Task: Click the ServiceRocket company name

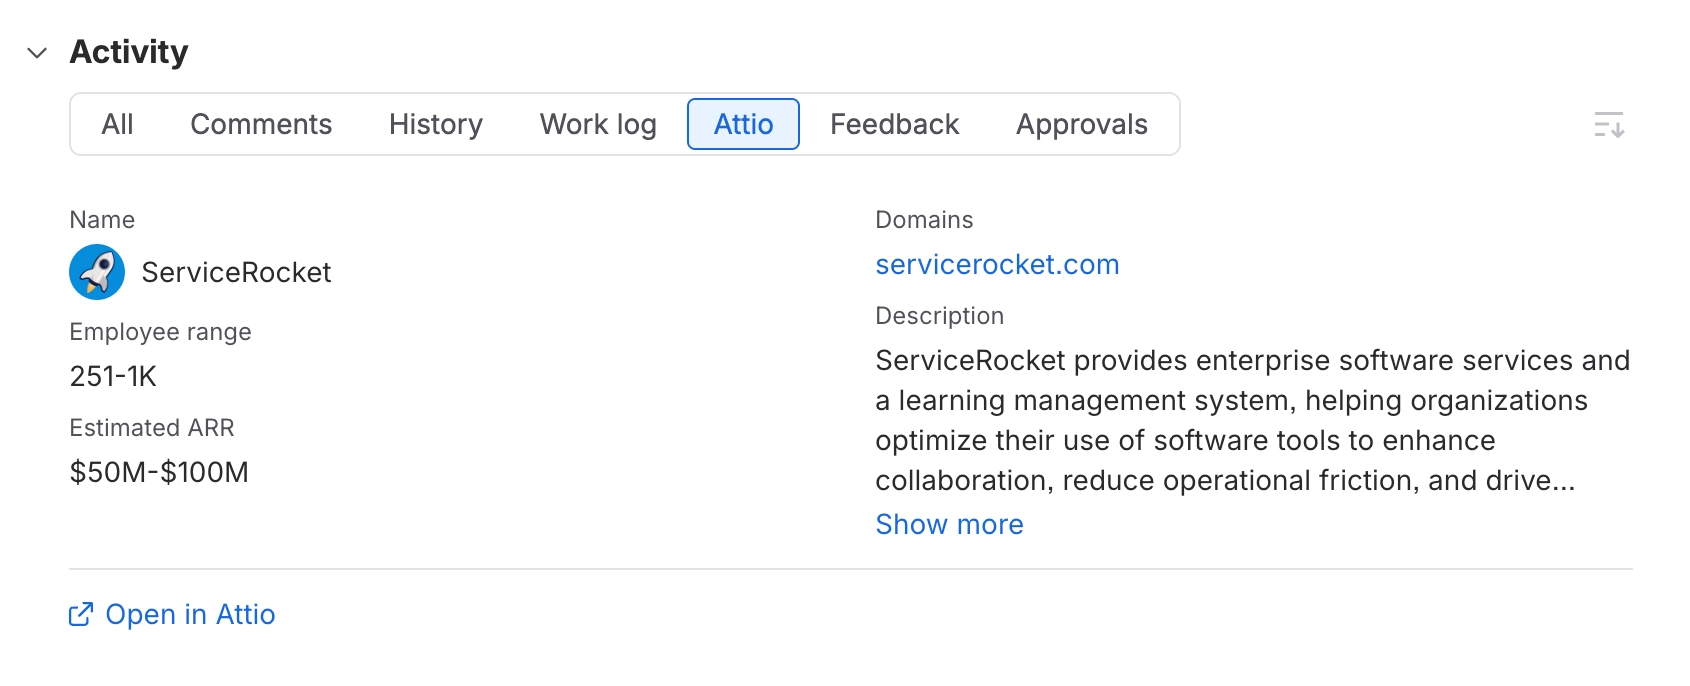Action: point(236,272)
